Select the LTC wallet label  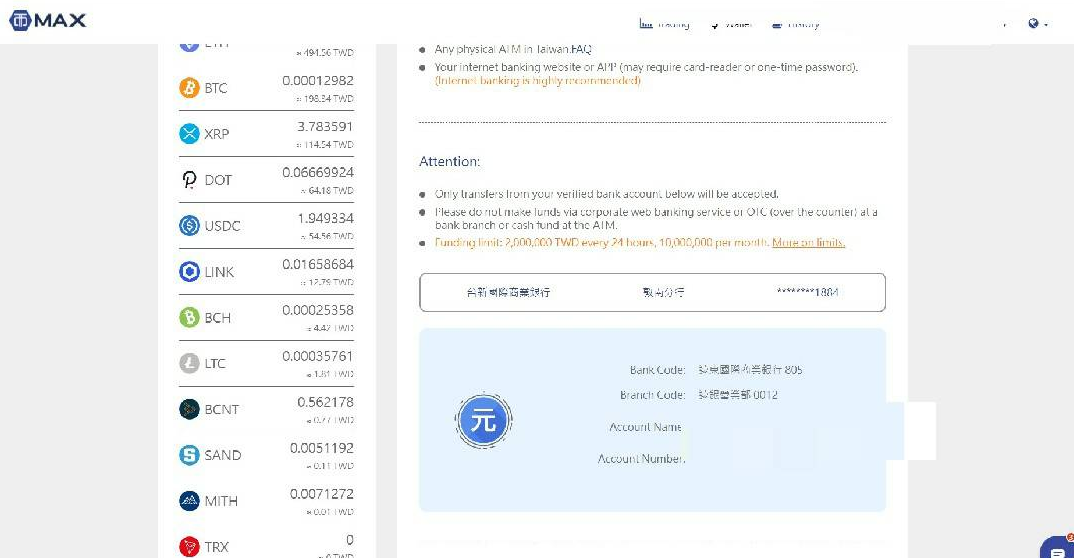(x=214, y=364)
